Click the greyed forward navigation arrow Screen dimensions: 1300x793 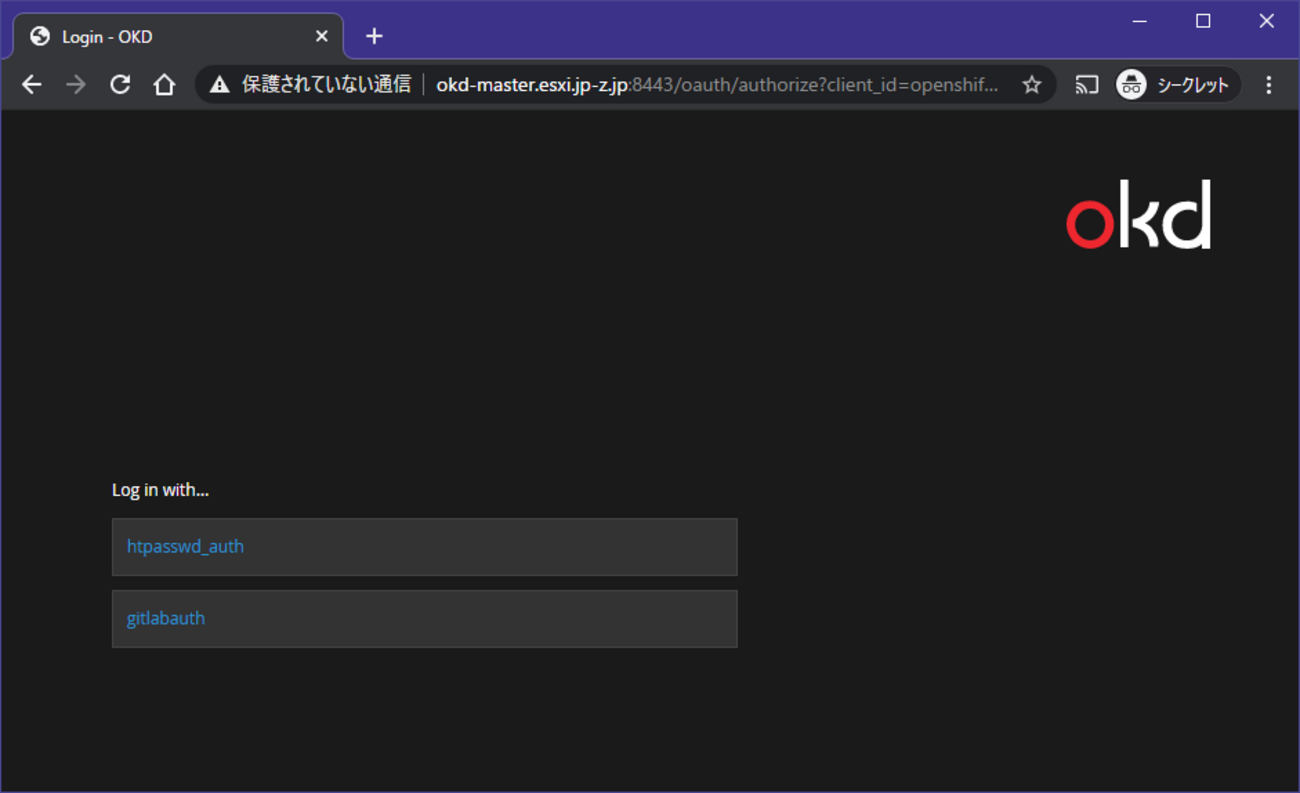pos(76,85)
